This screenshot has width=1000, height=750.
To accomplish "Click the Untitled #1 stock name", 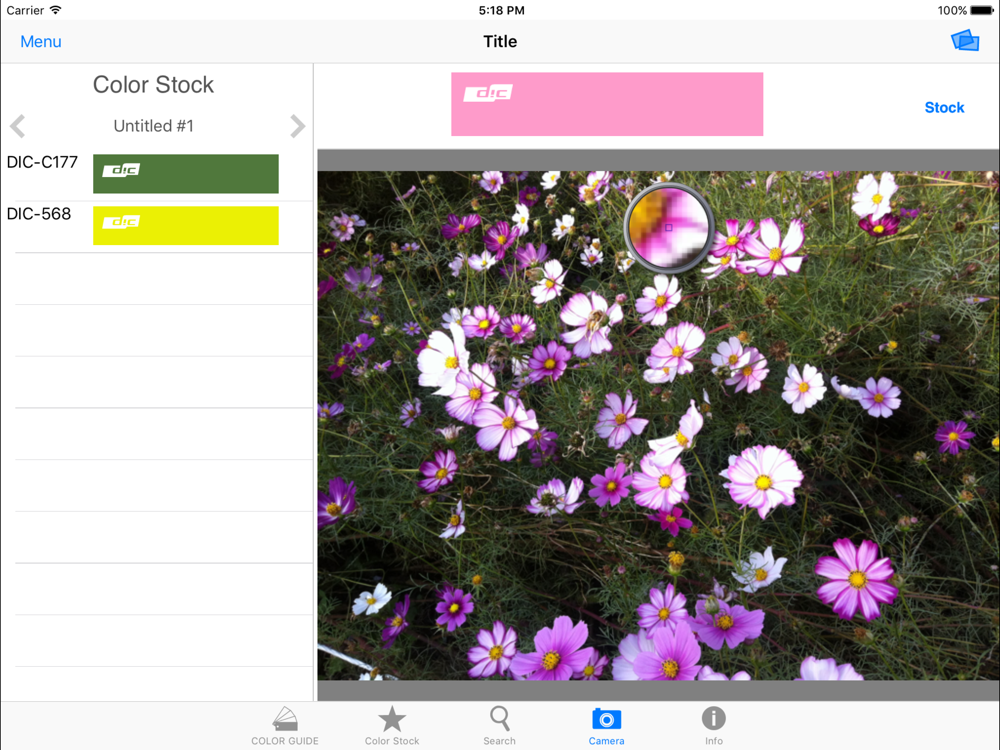I will pos(153,126).
